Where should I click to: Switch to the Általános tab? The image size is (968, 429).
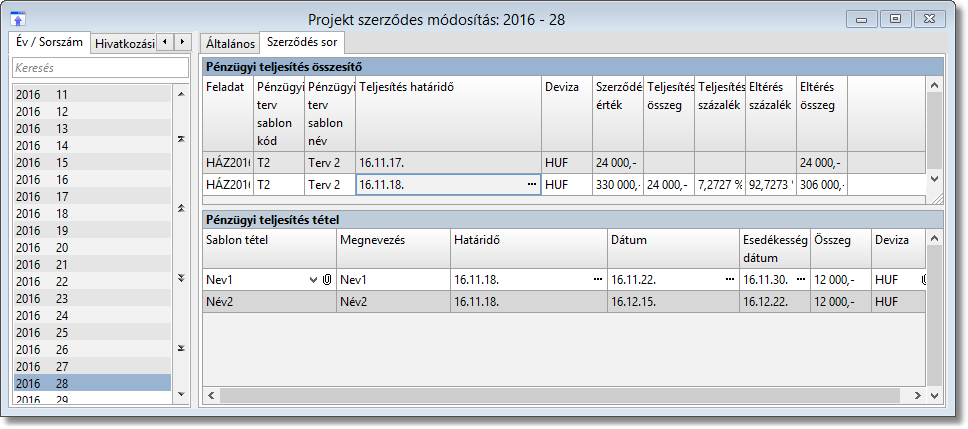coord(230,43)
